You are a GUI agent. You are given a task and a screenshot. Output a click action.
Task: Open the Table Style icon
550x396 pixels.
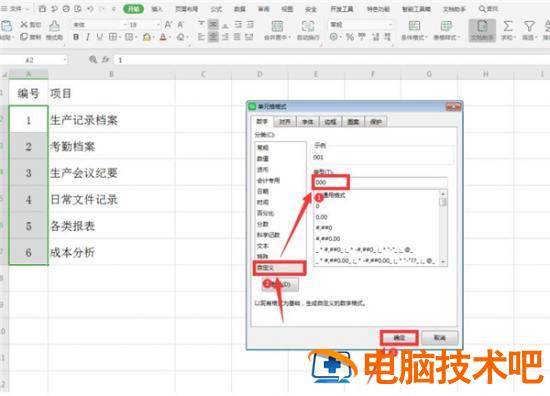tap(446, 26)
